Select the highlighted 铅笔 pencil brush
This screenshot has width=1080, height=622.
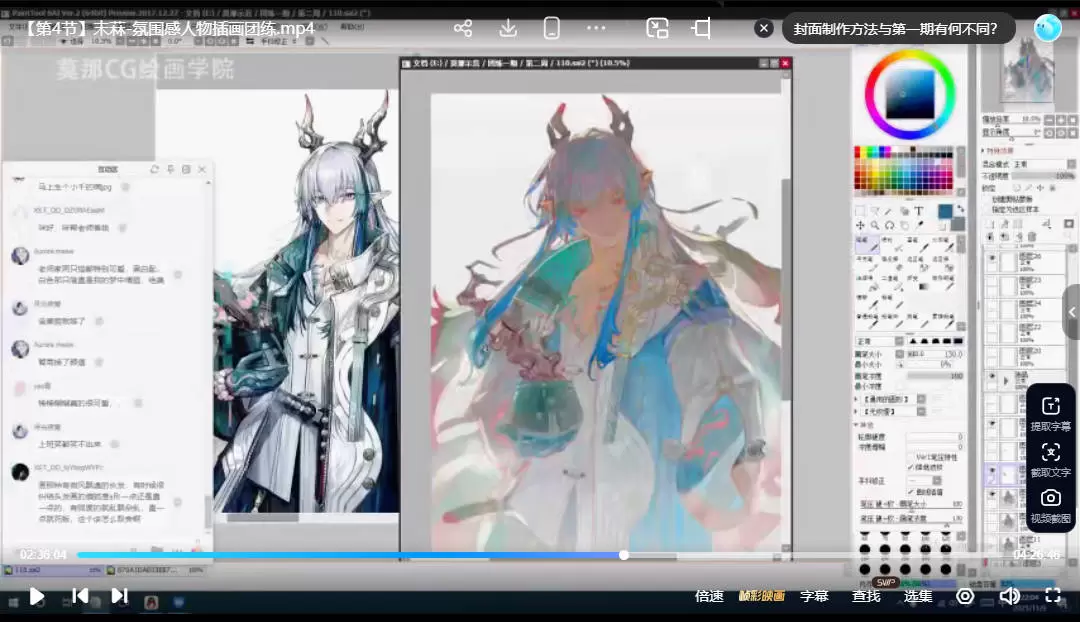pos(866,243)
